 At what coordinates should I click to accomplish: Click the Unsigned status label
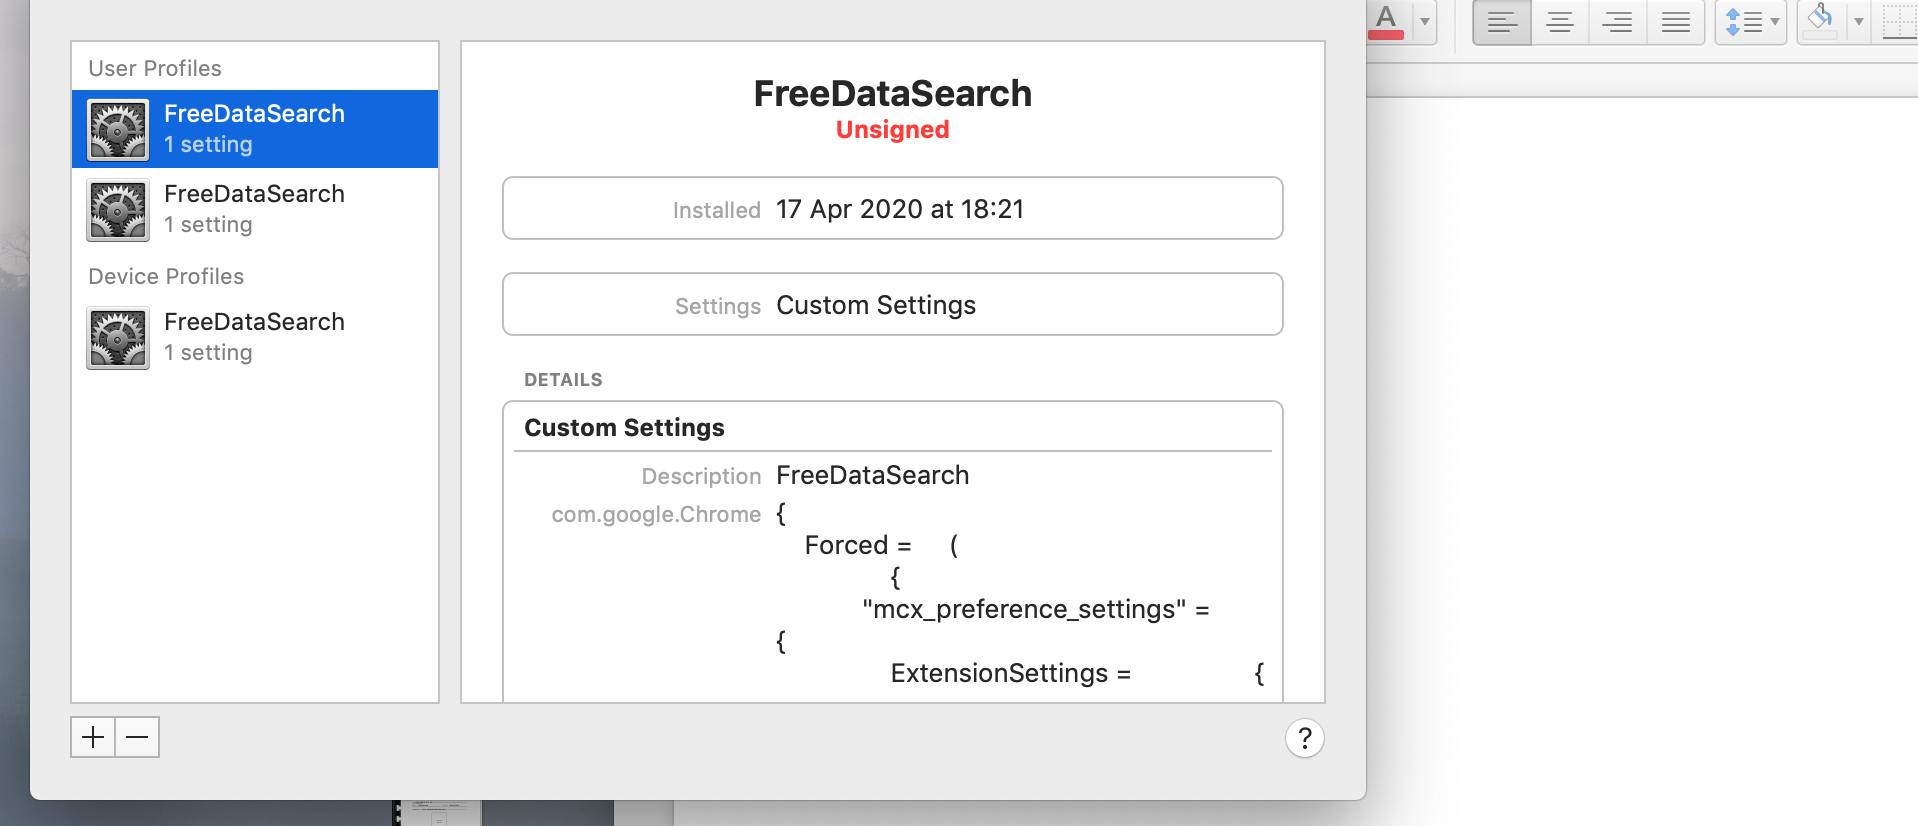tap(892, 130)
